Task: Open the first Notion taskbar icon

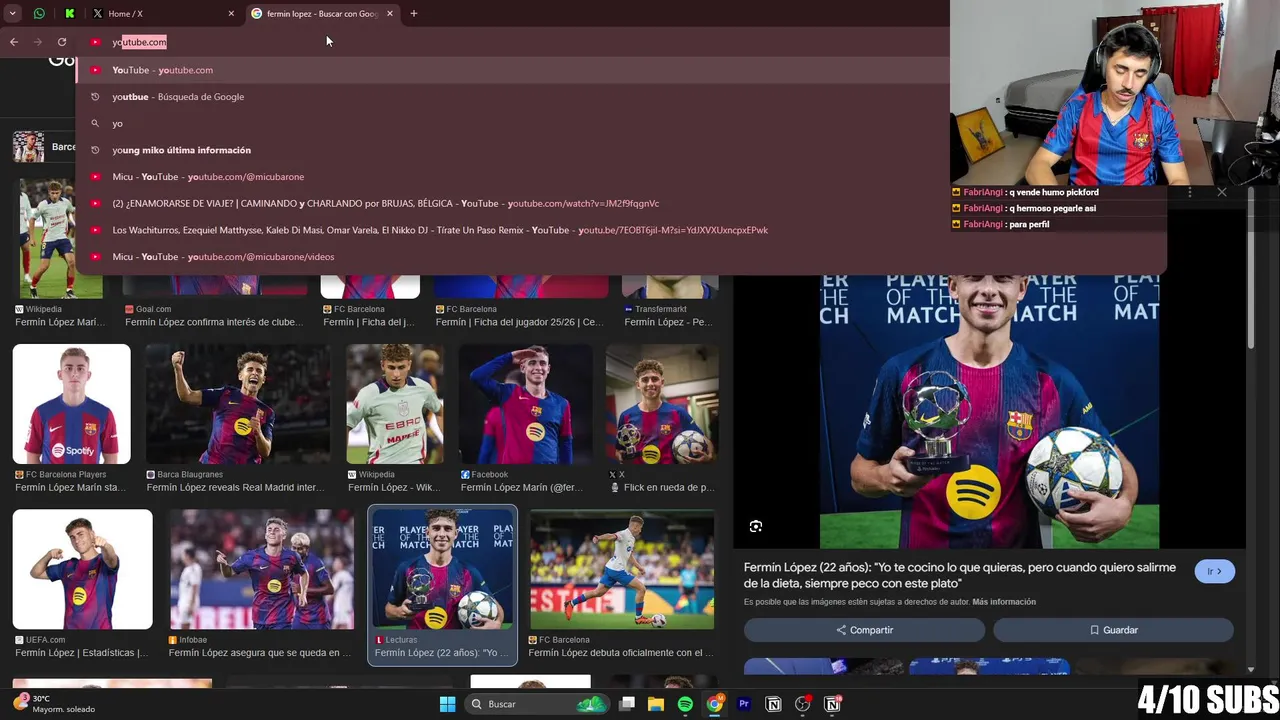Action: click(x=773, y=704)
